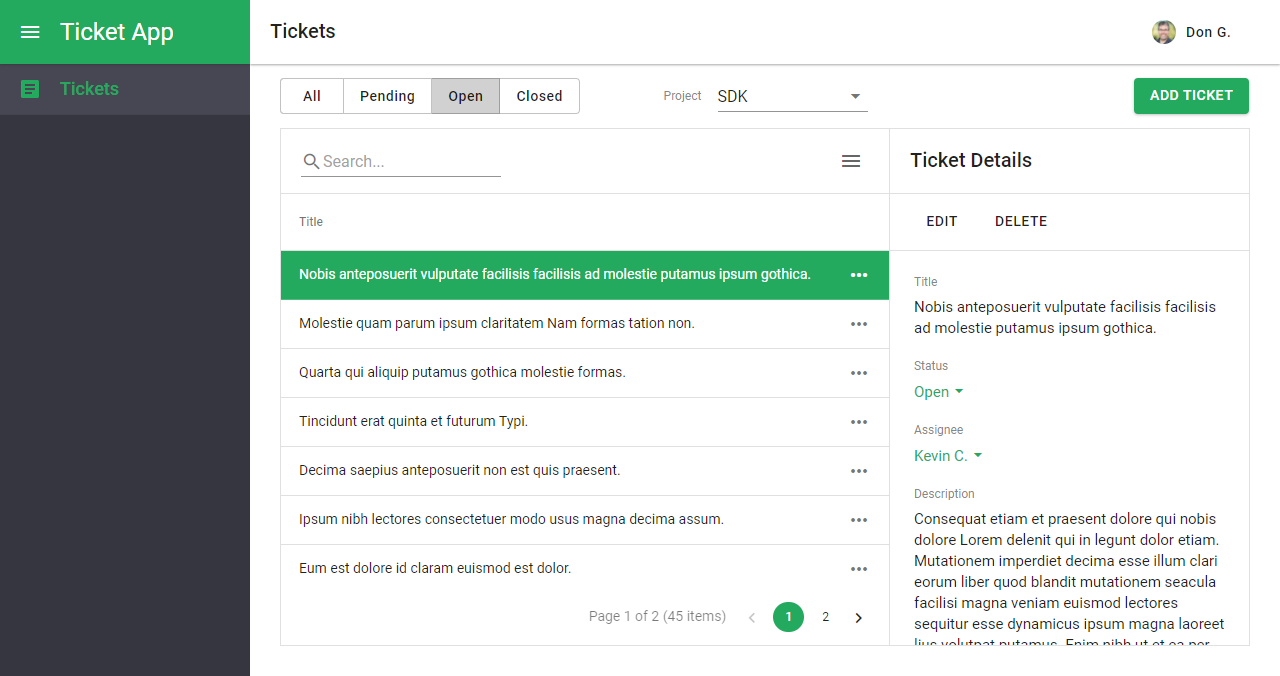Viewport: 1280px width, 676px height.
Task: Switch to the Closed ticket filter
Action: click(539, 96)
